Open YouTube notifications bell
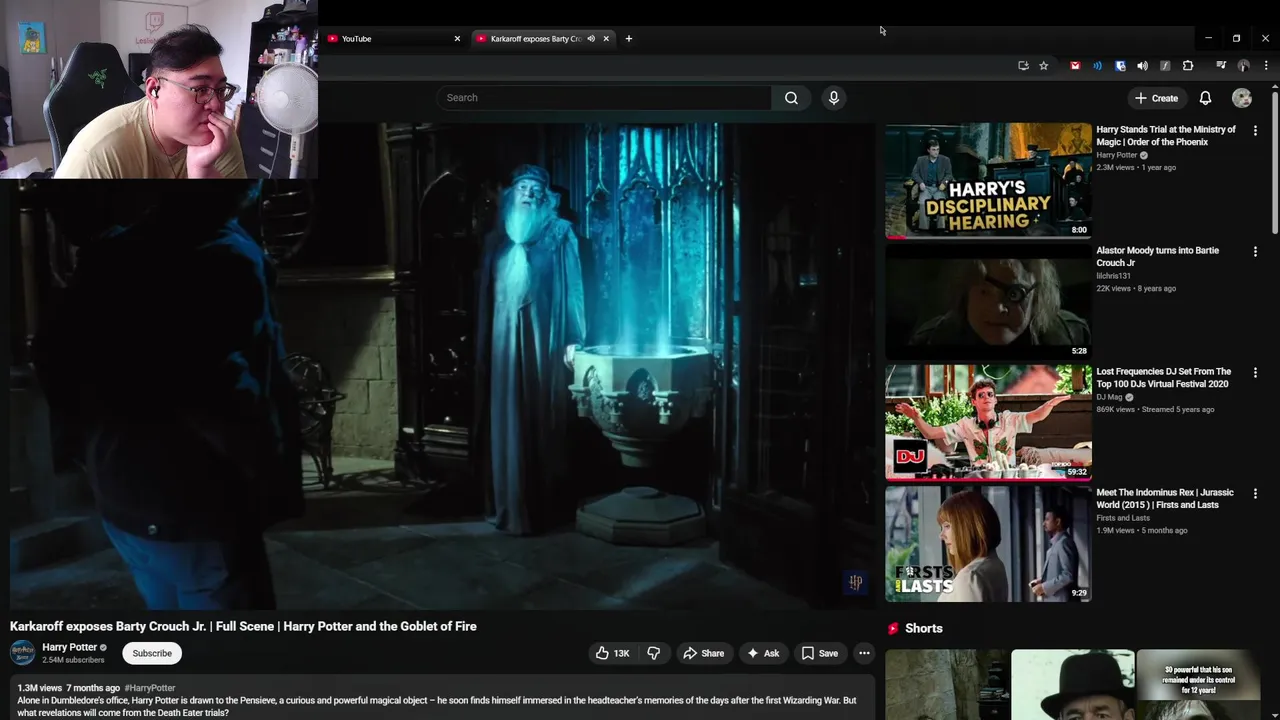 tap(1205, 98)
